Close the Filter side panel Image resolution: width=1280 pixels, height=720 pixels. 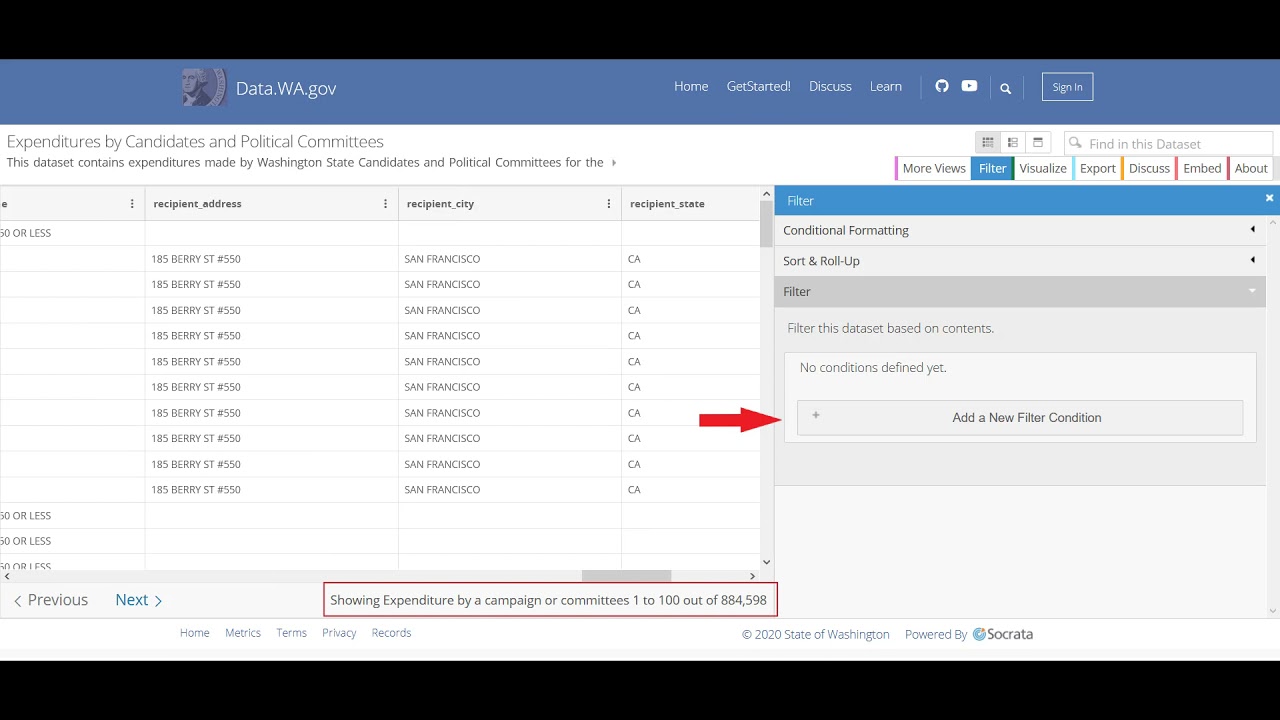[1269, 198]
